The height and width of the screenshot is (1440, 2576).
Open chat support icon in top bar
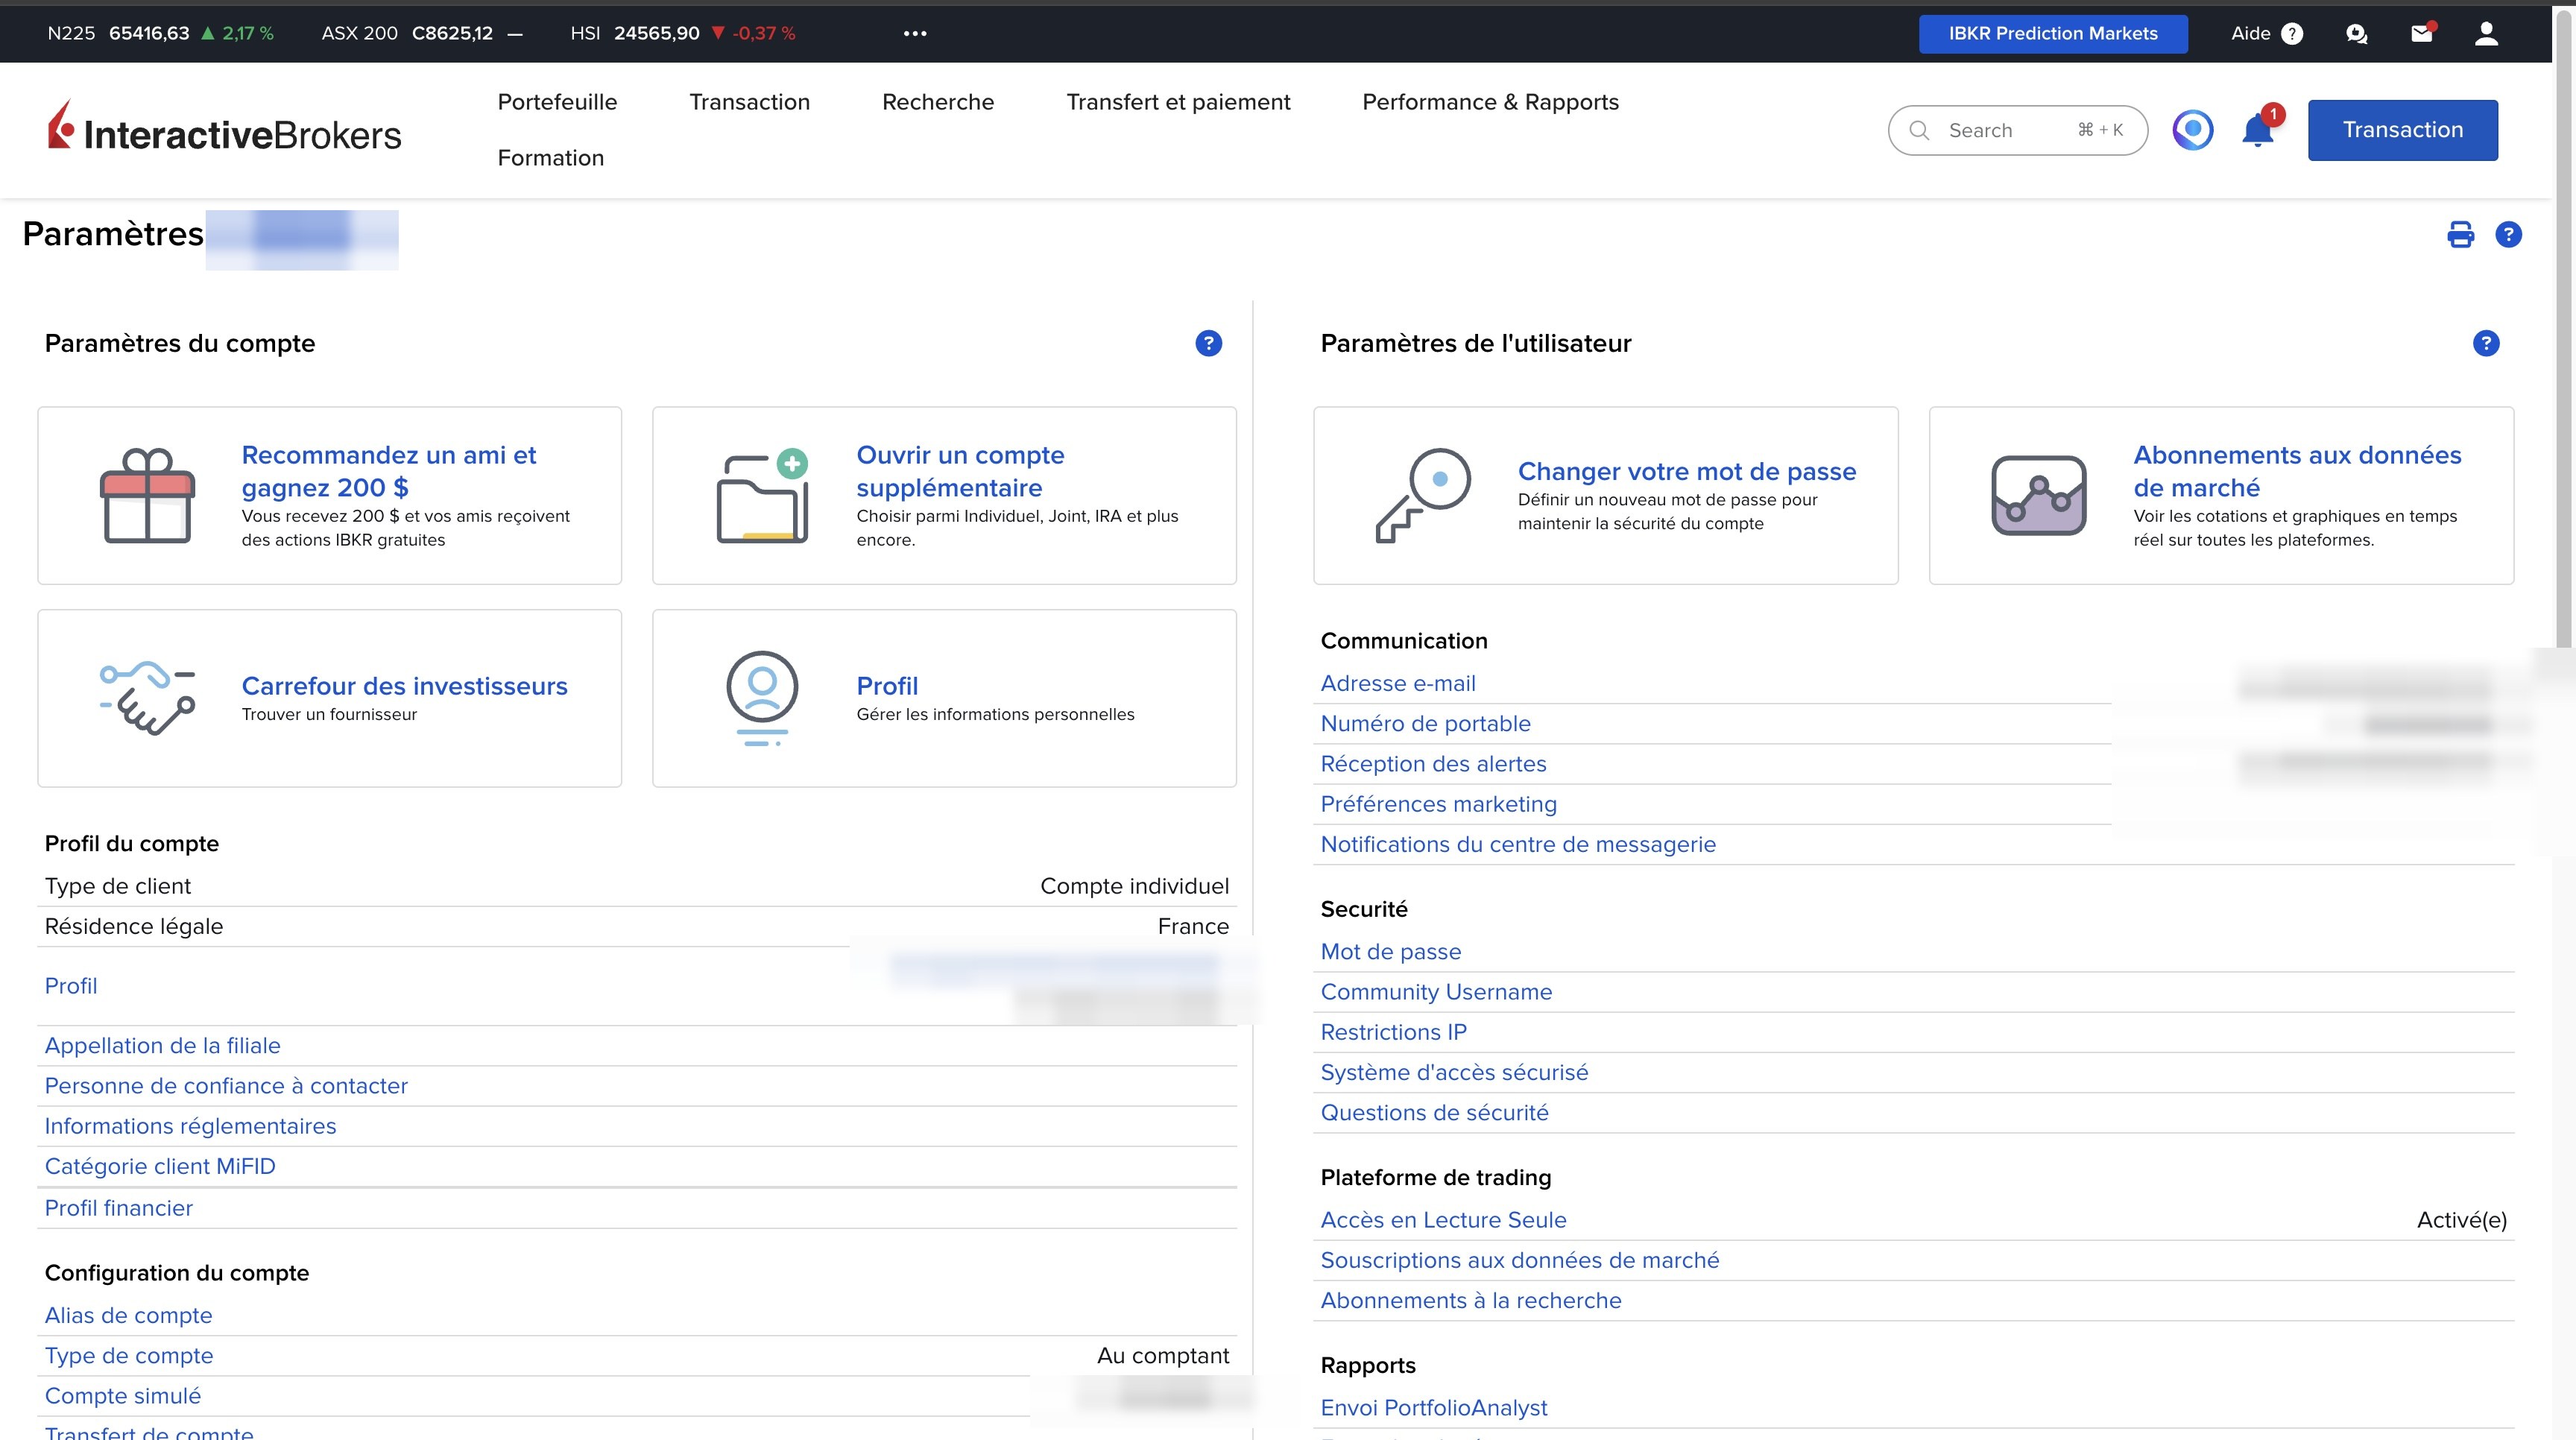pos(2357,34)
